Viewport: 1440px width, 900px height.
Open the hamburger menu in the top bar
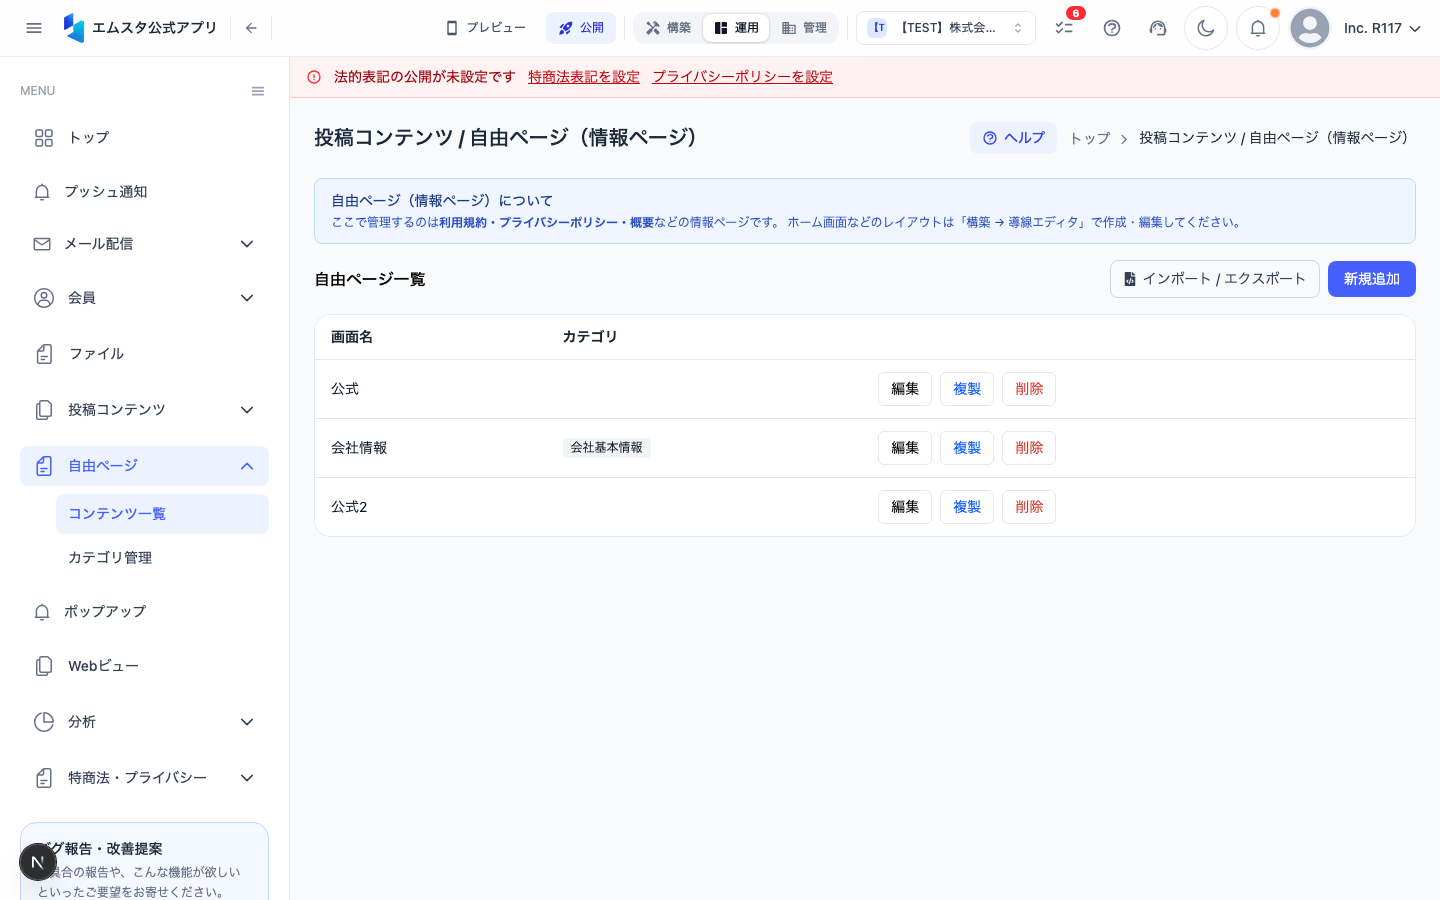click(34, 28)
